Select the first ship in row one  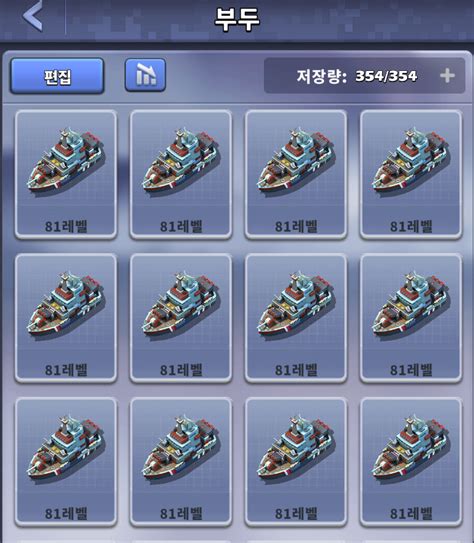click(66, 175)
